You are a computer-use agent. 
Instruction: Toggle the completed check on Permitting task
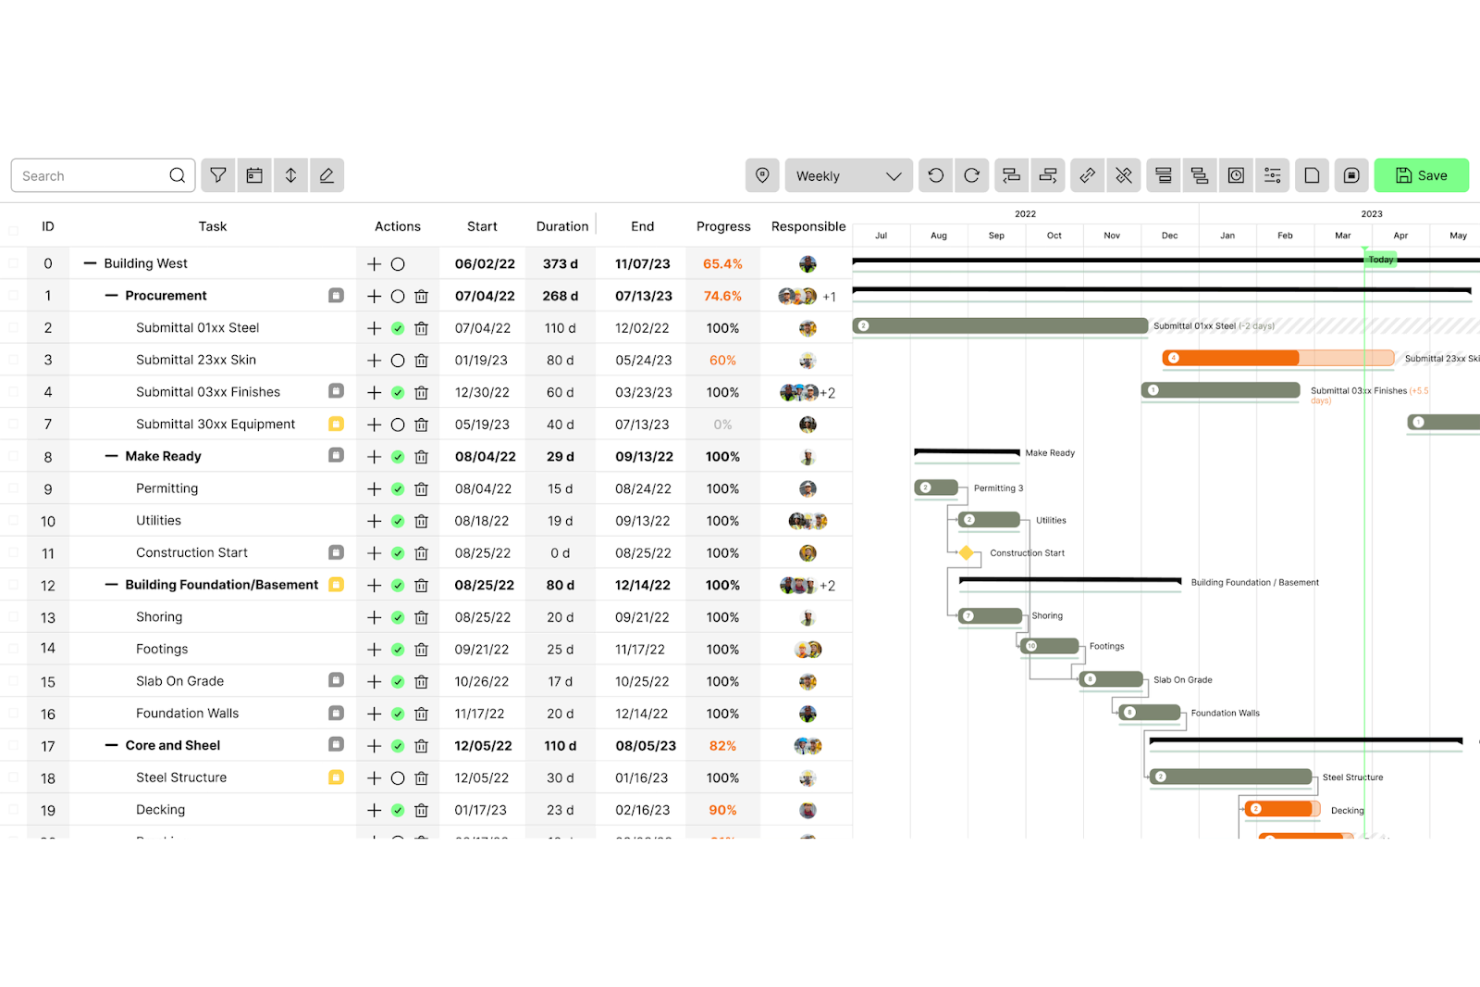click(397, 488)
